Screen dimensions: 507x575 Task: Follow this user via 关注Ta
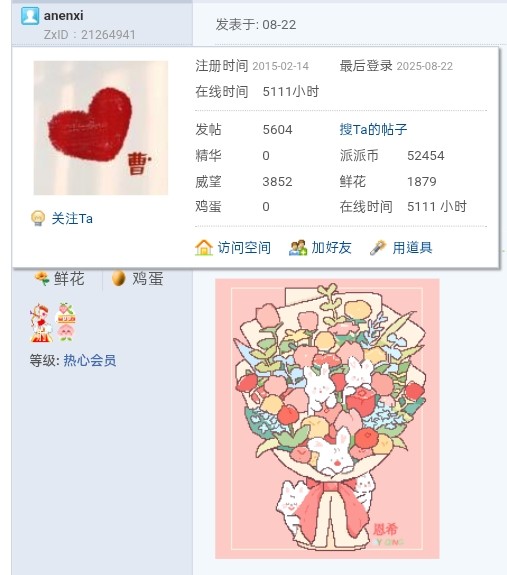72,219
